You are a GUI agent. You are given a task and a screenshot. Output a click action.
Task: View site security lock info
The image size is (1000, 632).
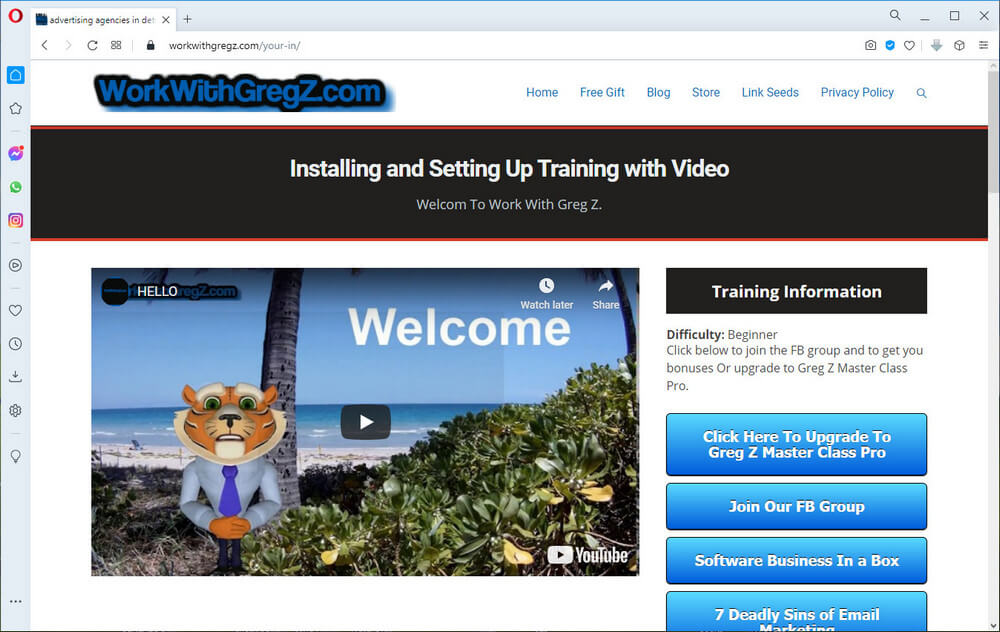click(151, 45)
